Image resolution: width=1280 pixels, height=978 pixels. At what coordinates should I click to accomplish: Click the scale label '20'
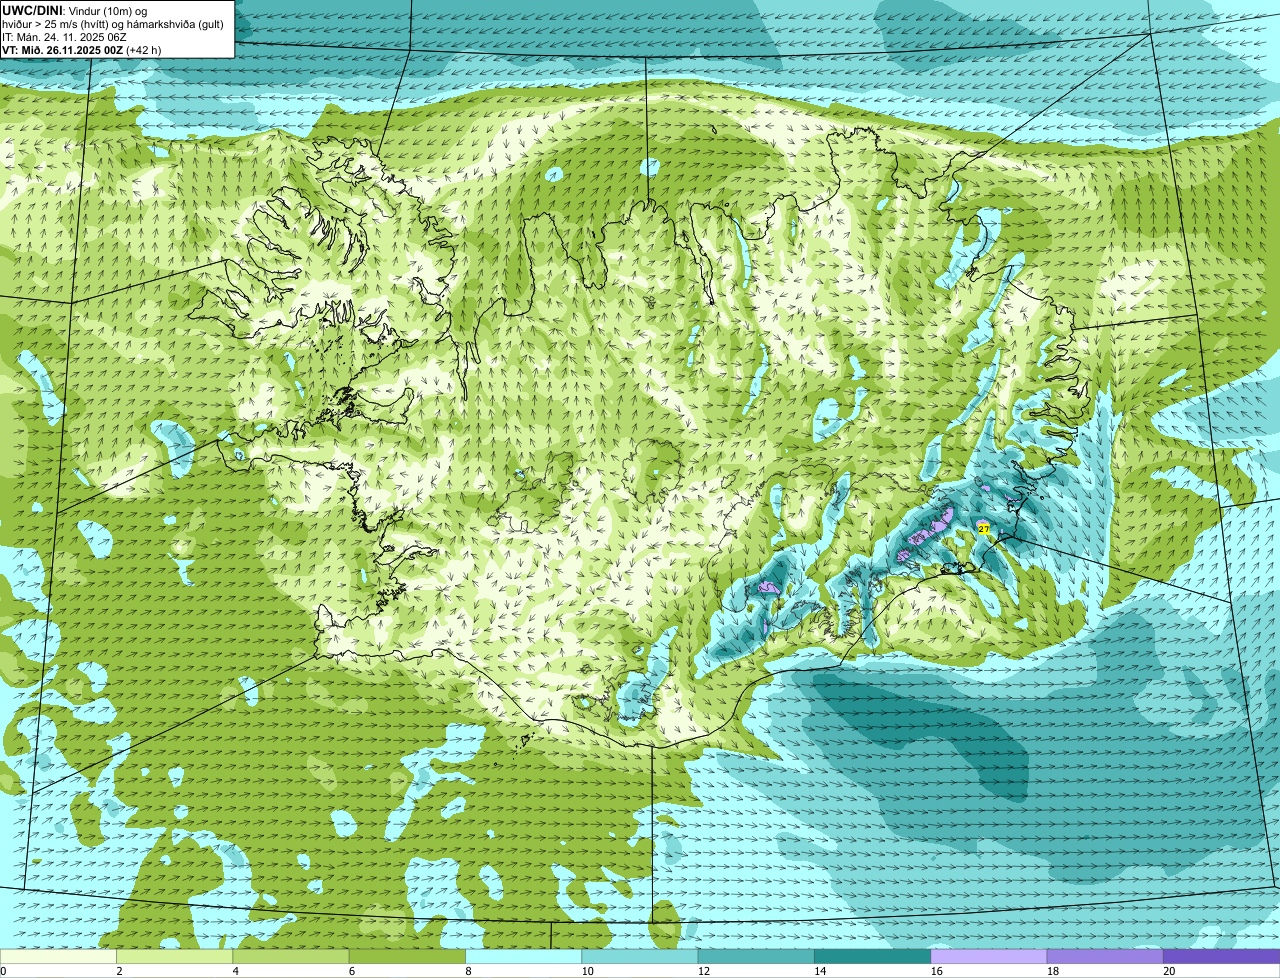coord(1169,971)
